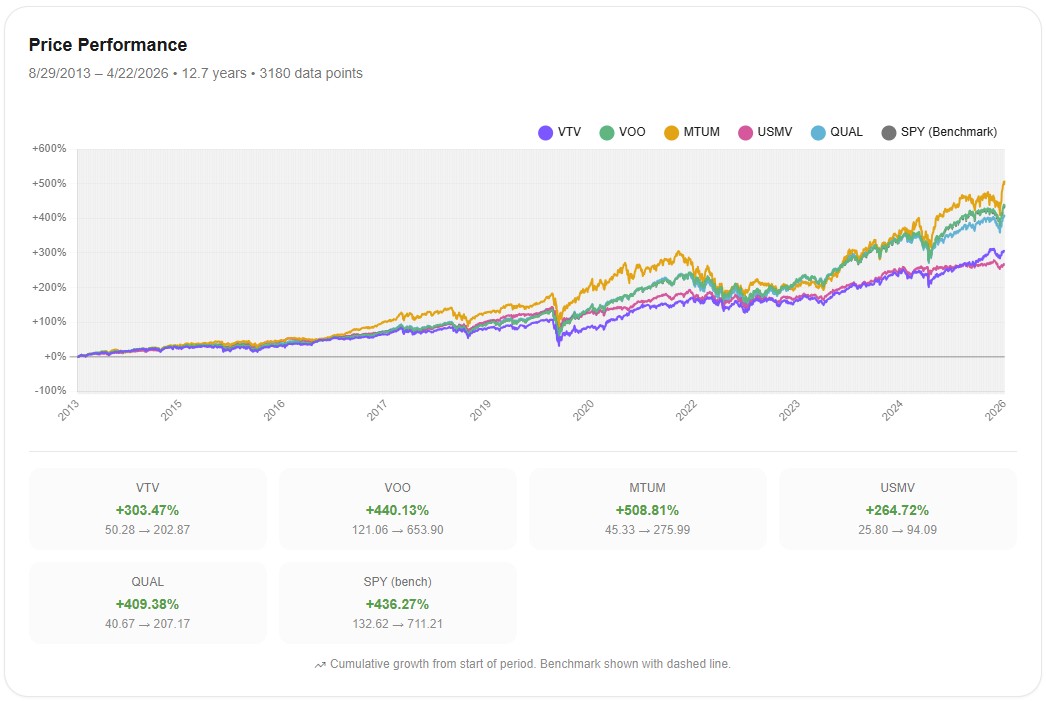The height and width of the screenshot is (701, 1046).
Task: Click MTUM price range 45.33 → 275.99
Action: pyautogui.click(x=647, y=530)
